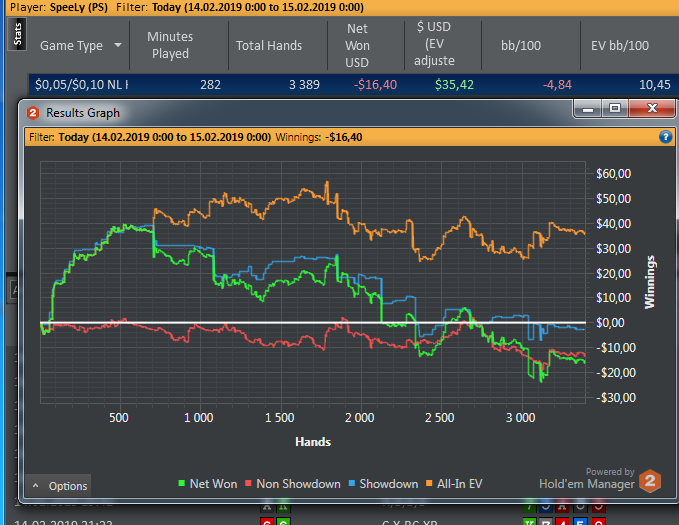Viewport: 679px width, 525px height.
Task: Sort by bb/100 column header
Action: [x=521, y=45]
